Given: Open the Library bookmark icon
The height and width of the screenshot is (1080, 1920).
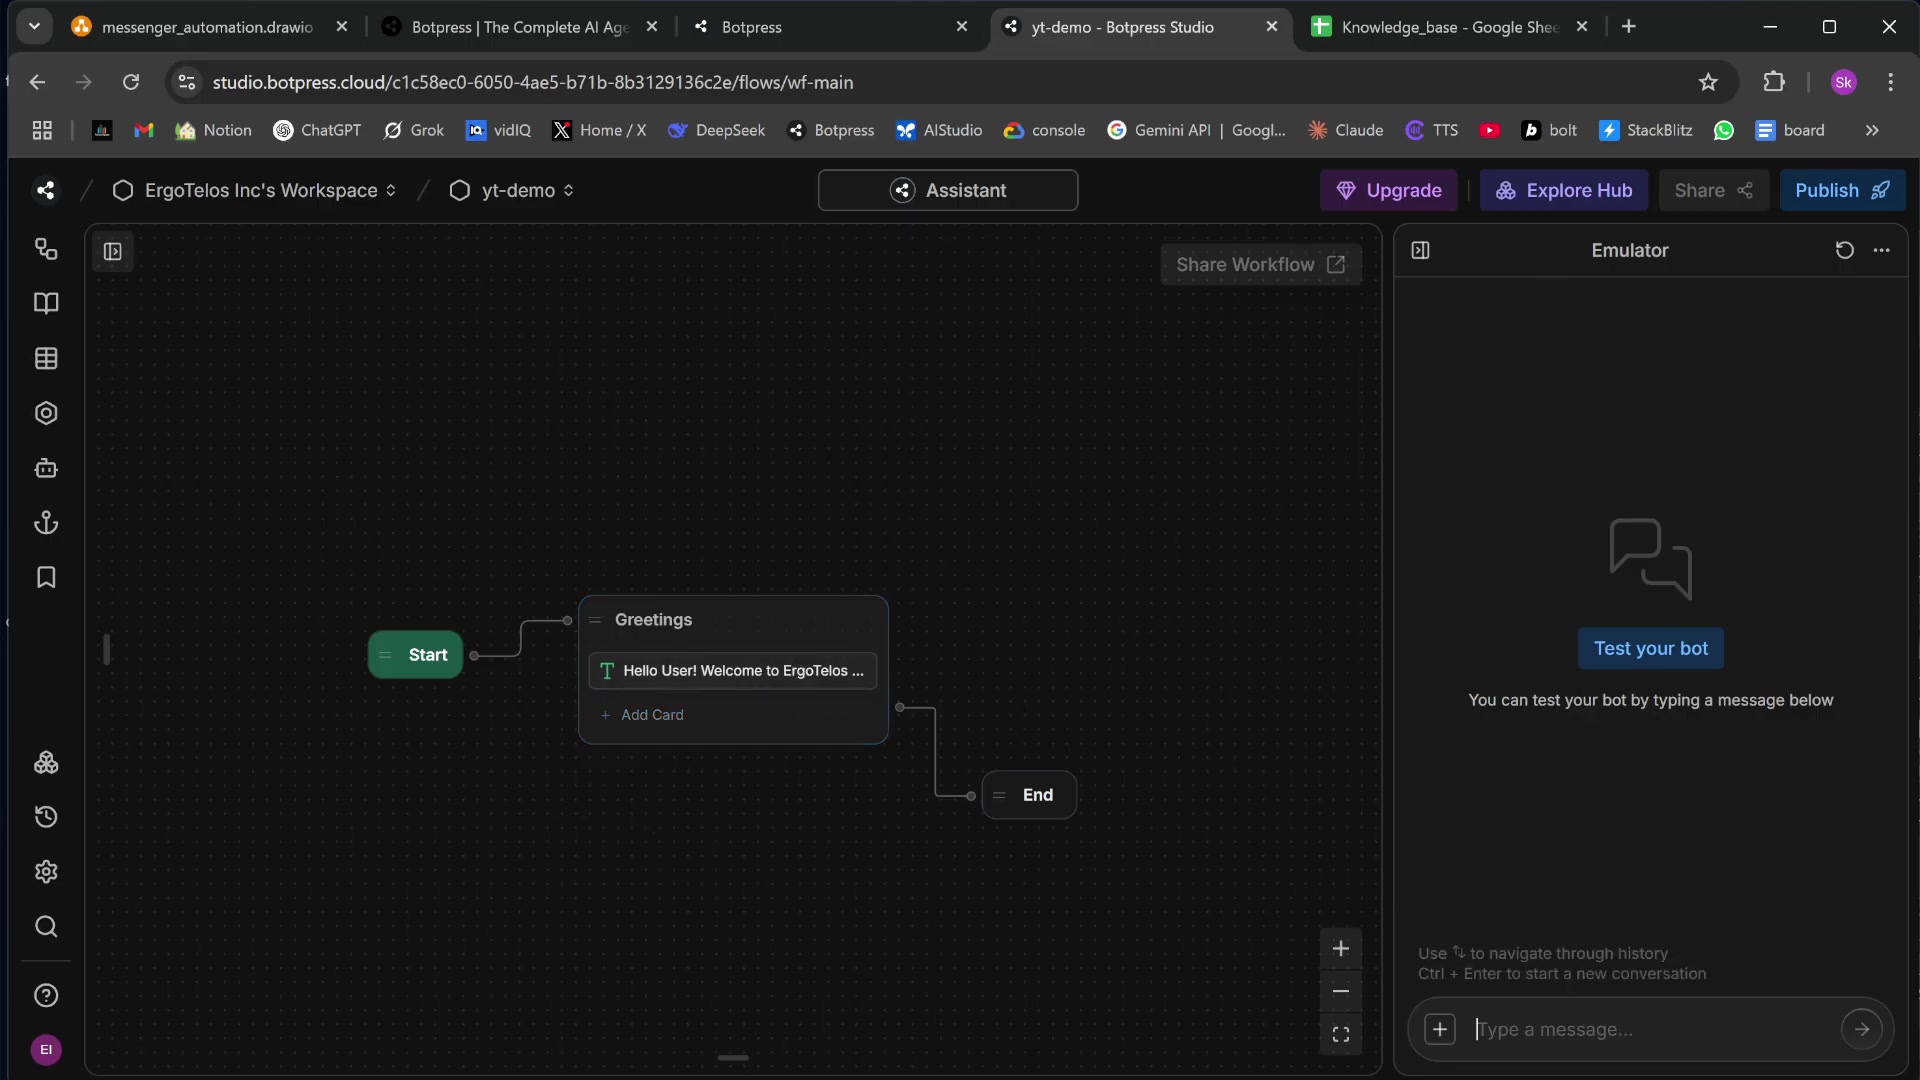Looking at the screenshot, I should (46, 577).
